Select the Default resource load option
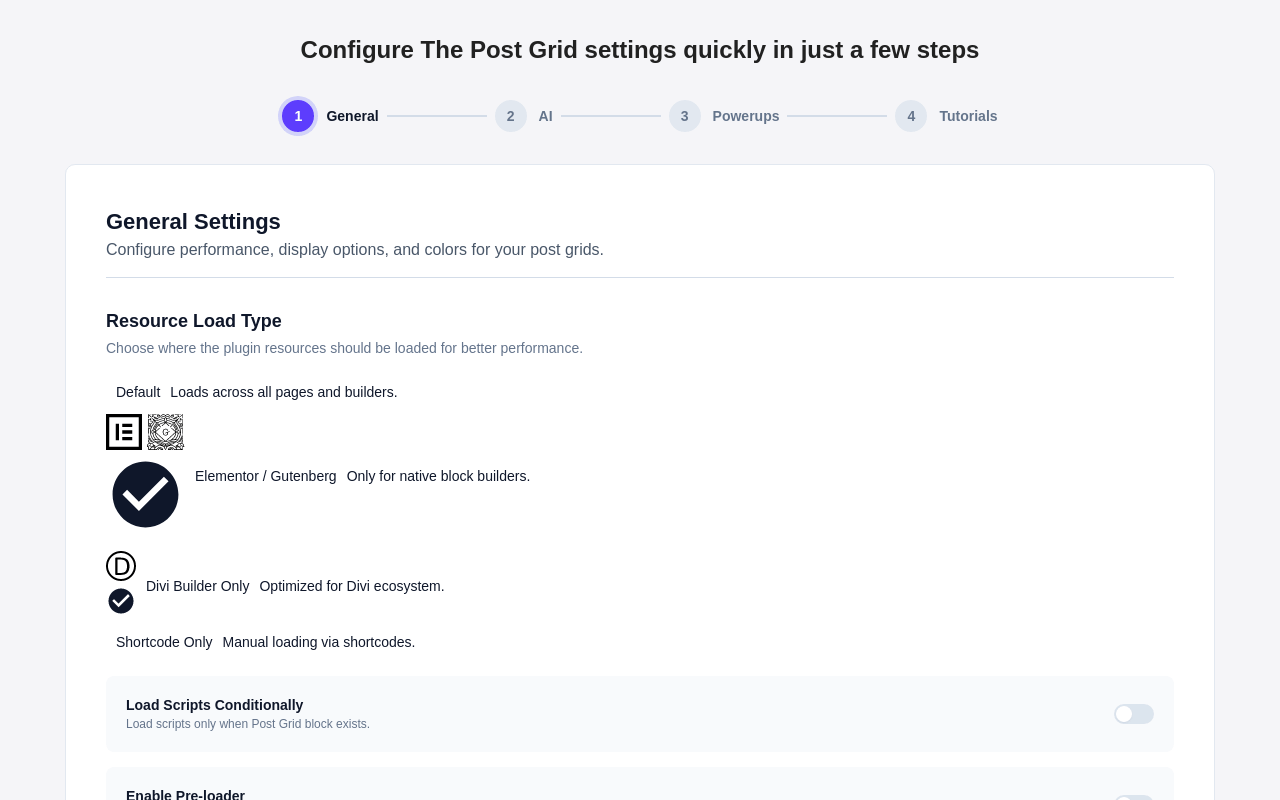Viewport: 1280px width, 800px height. [x=257, y=392]
